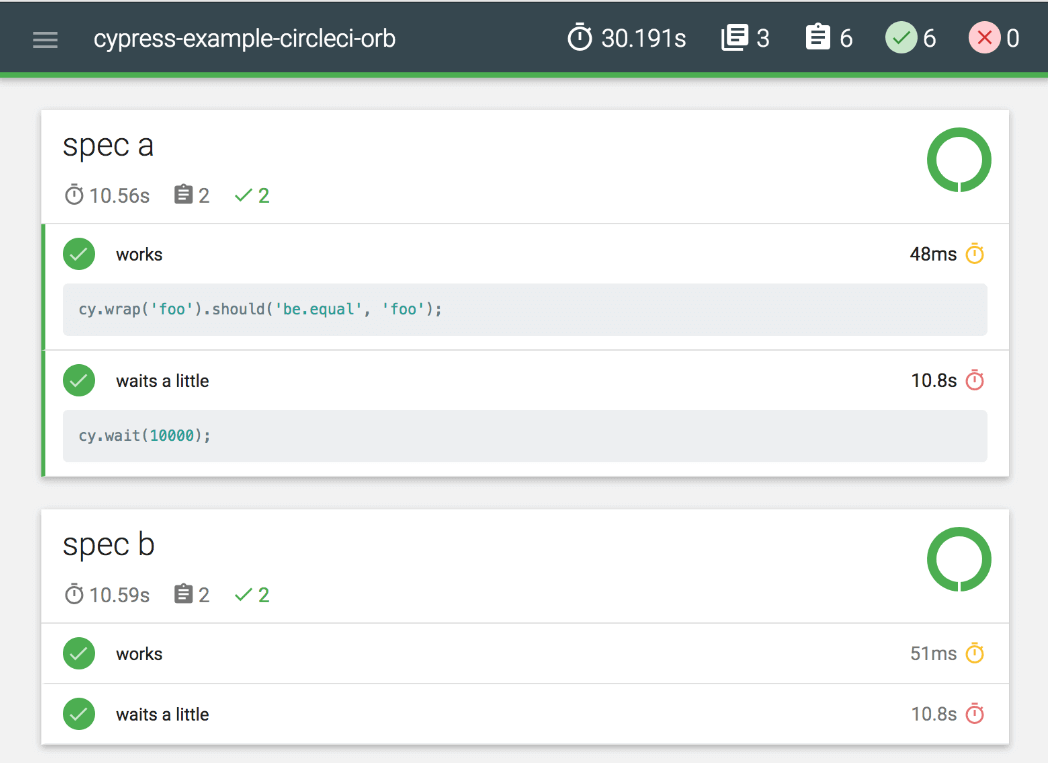Expand 'waits a little' test in spec b
The height and width of the screenshot is (763, 1048).
162,715
